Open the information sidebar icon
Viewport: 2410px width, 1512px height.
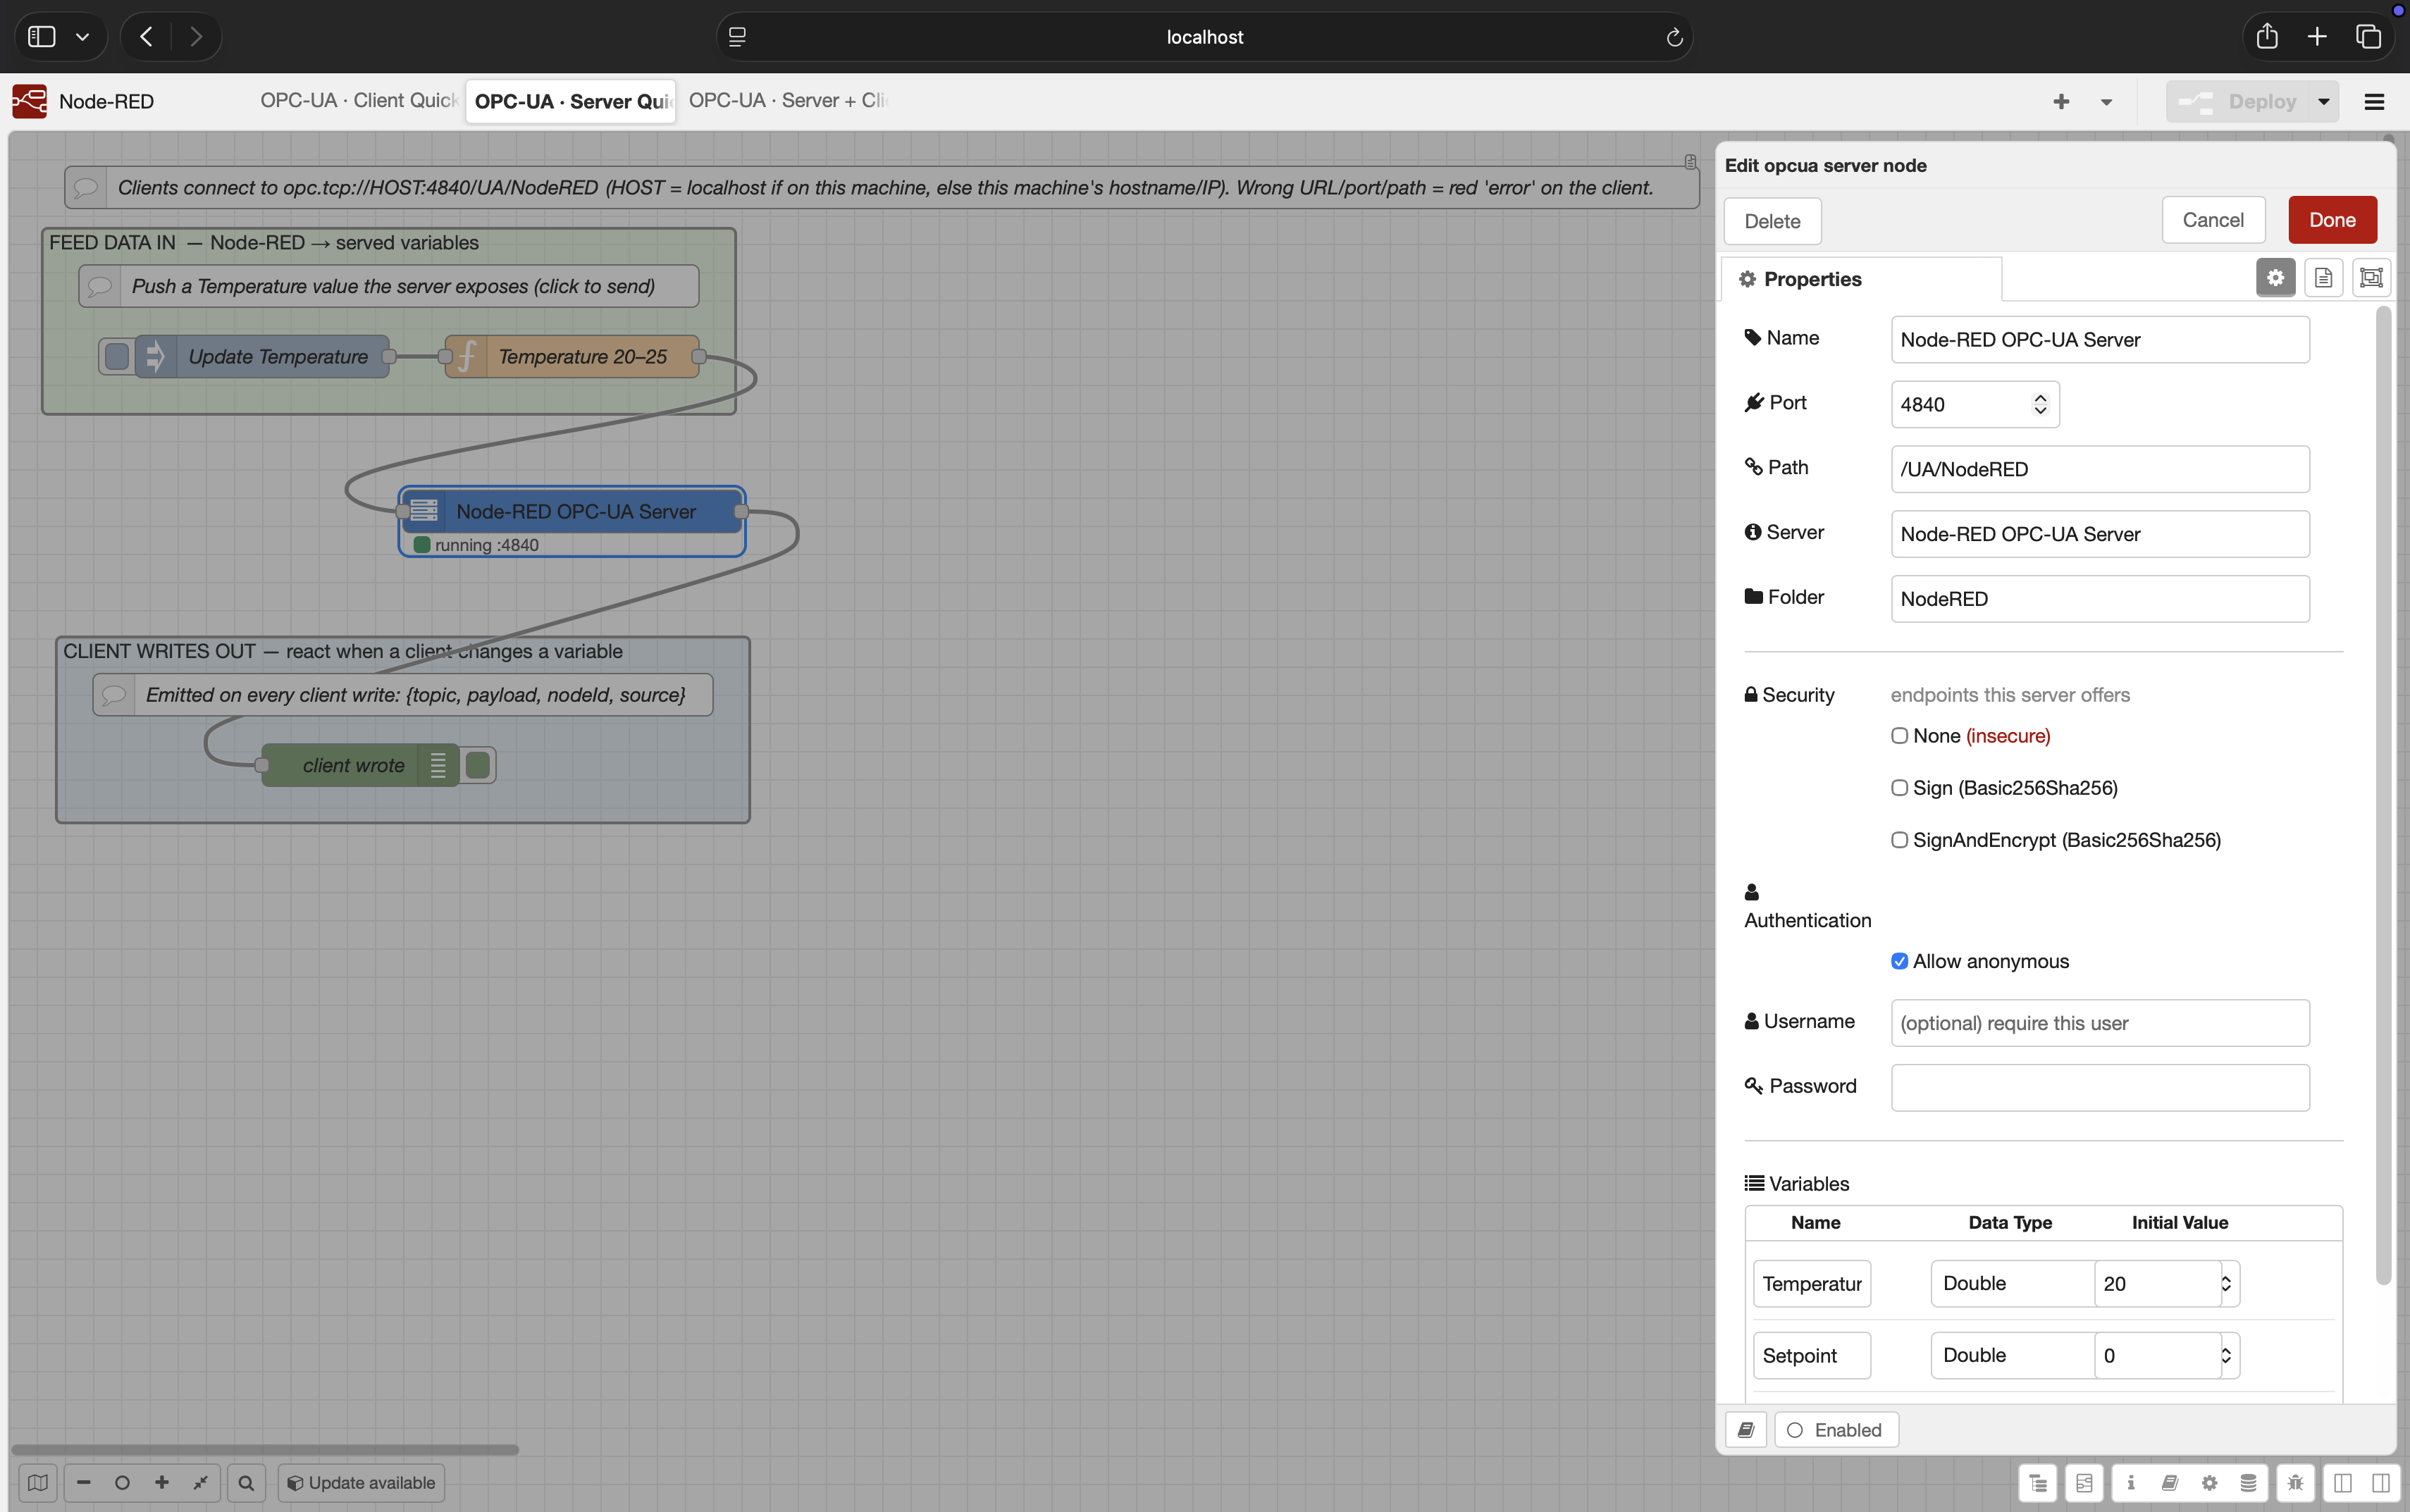(2131, 1483)
